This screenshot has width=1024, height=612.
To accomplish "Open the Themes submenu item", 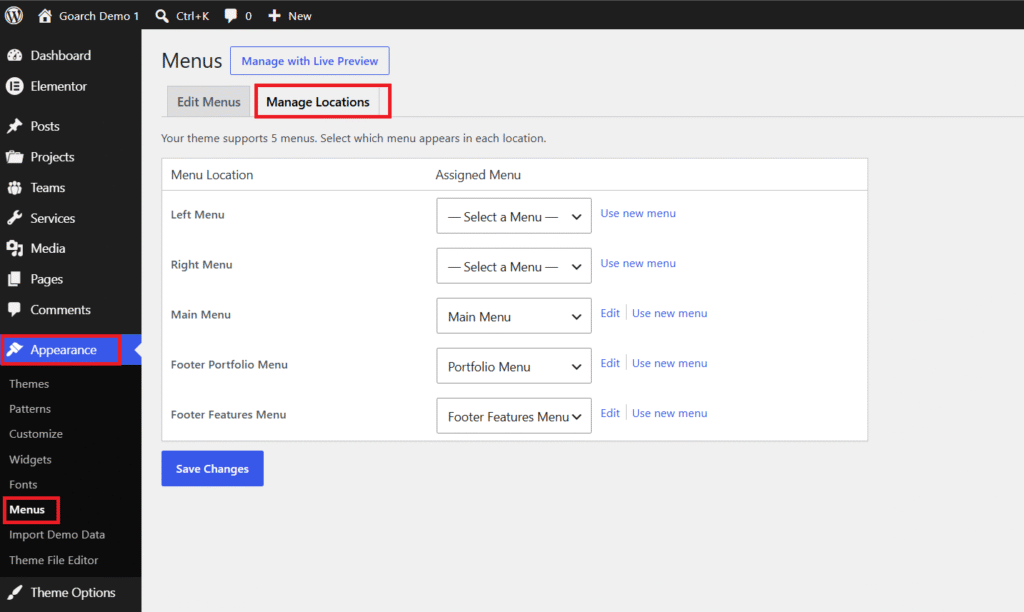I will coord(29,383).
